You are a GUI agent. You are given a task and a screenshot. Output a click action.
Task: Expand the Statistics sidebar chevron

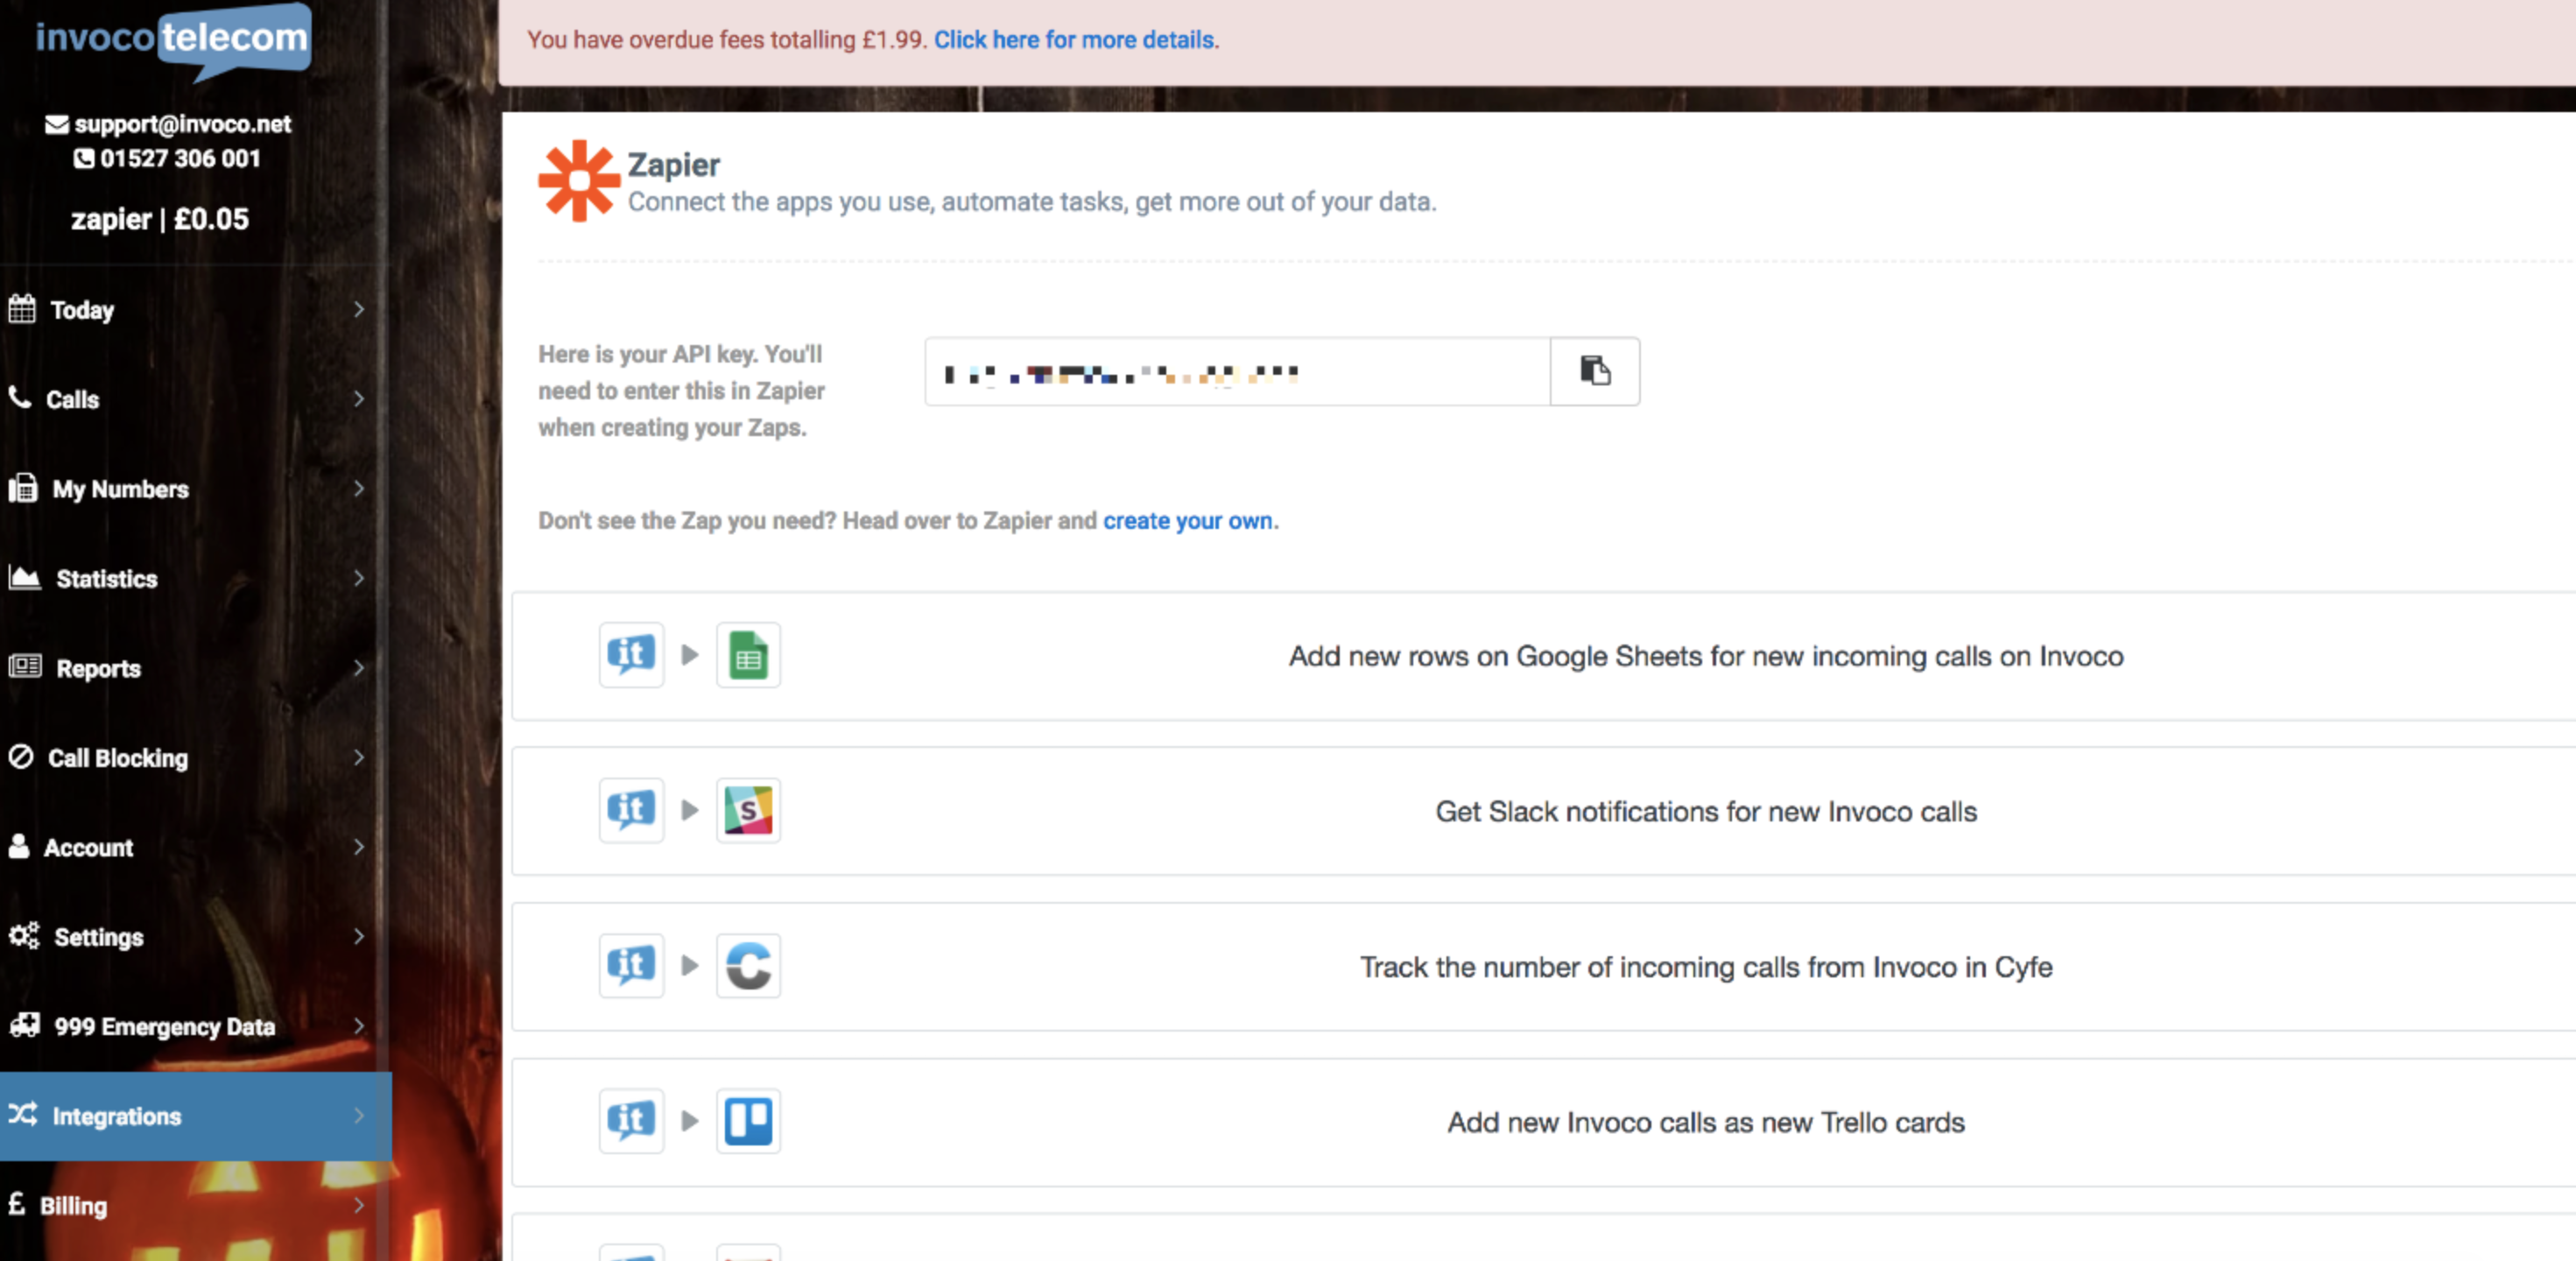[359, 578]
